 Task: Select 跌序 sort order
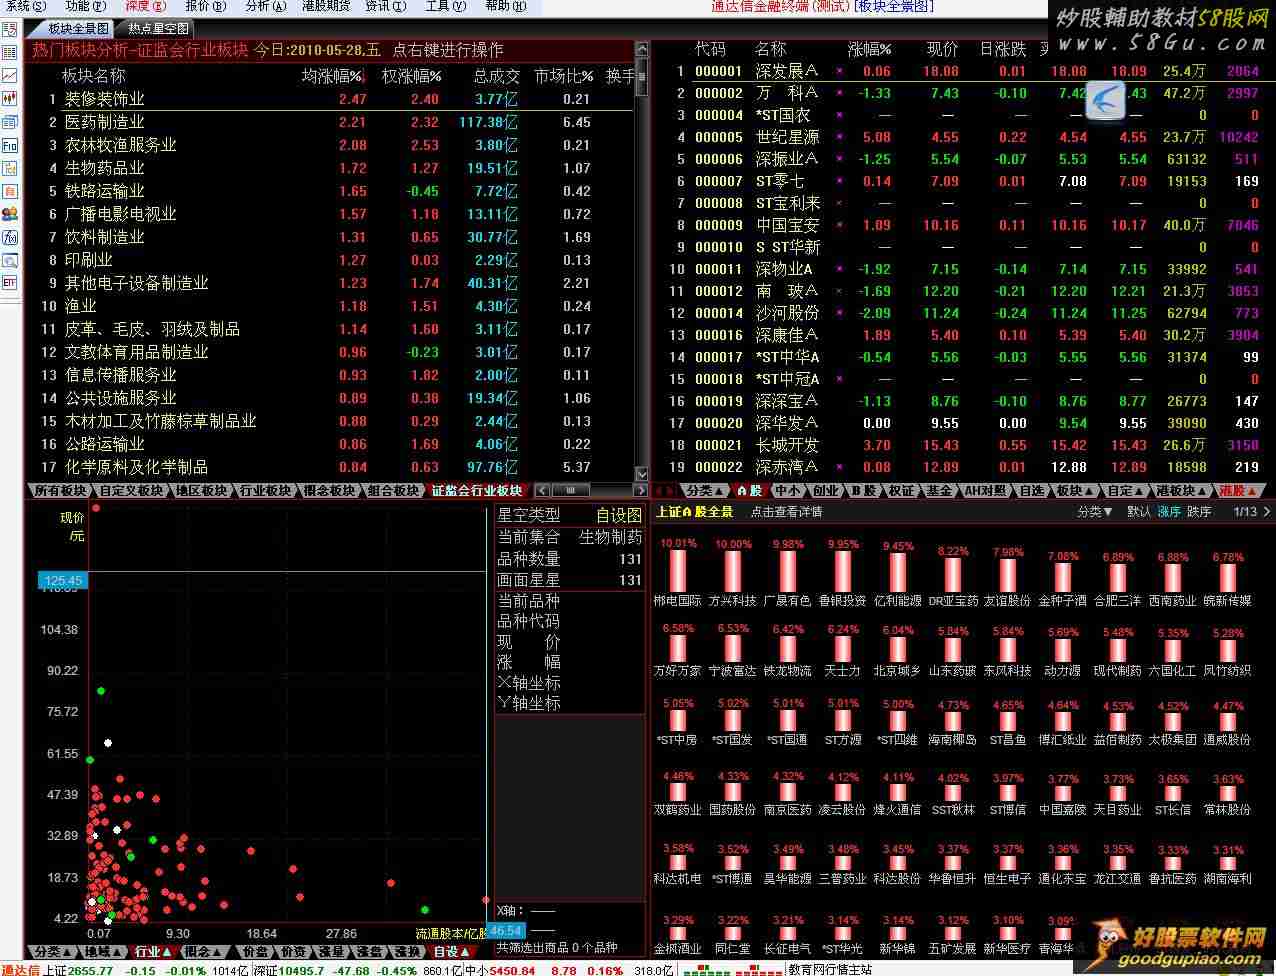(x=1199, y=511)
